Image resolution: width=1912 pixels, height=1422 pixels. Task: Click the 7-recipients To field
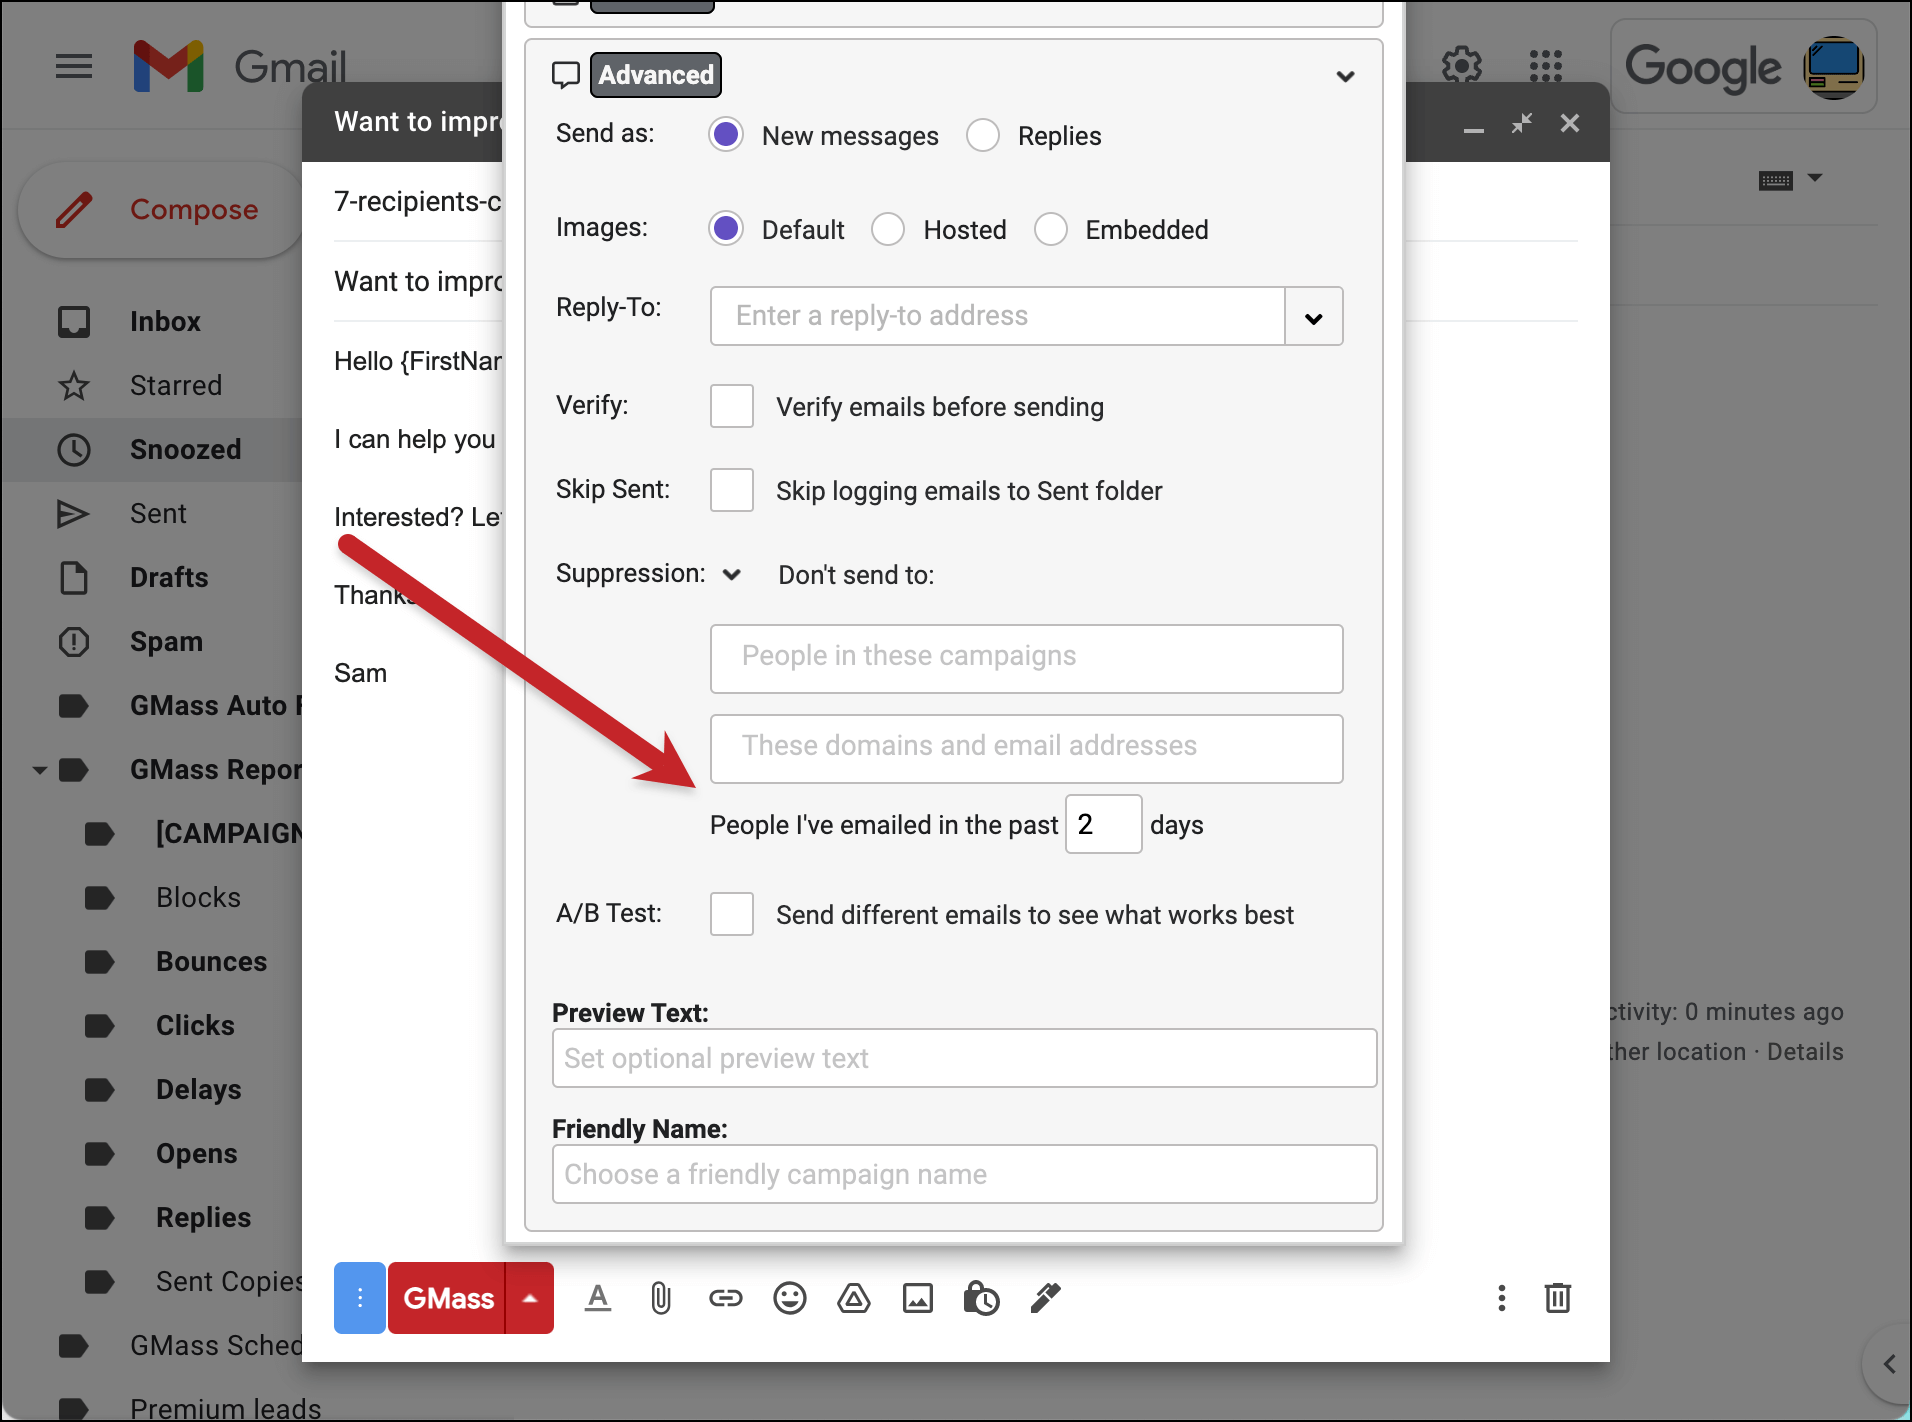pos(418,201)
